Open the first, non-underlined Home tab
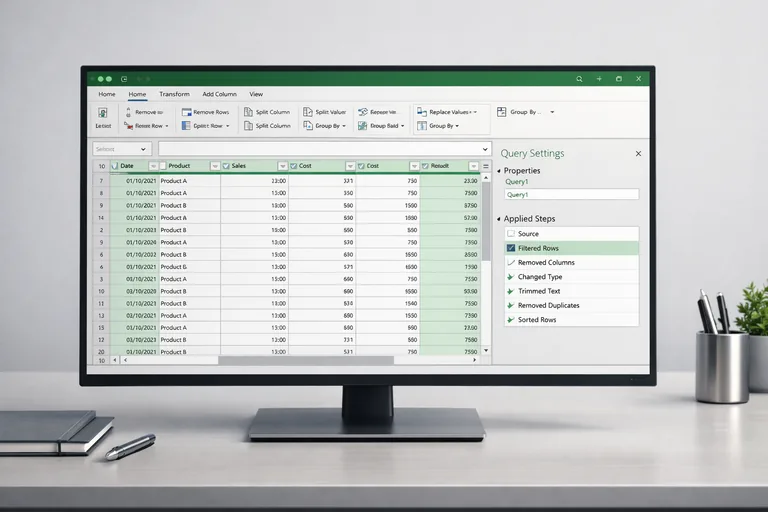This screenshot has height=512, width=768. point(107,94)
